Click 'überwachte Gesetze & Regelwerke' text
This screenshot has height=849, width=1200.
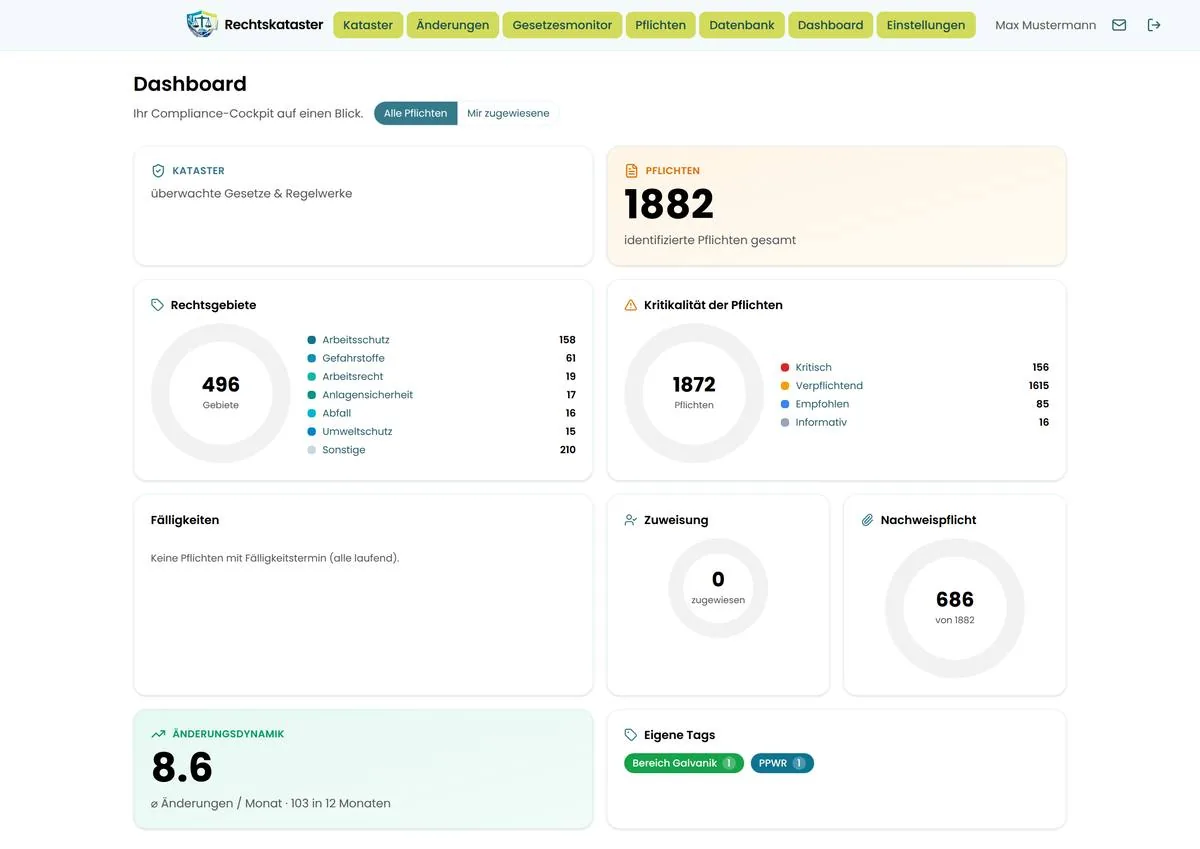[251, 194]
